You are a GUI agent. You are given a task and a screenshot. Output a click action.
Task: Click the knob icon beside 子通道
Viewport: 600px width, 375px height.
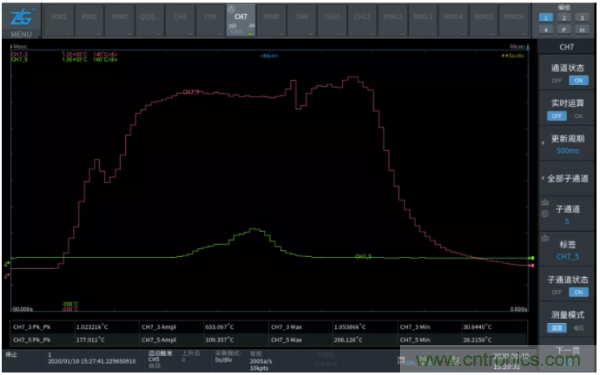click(x=545, y=214)
